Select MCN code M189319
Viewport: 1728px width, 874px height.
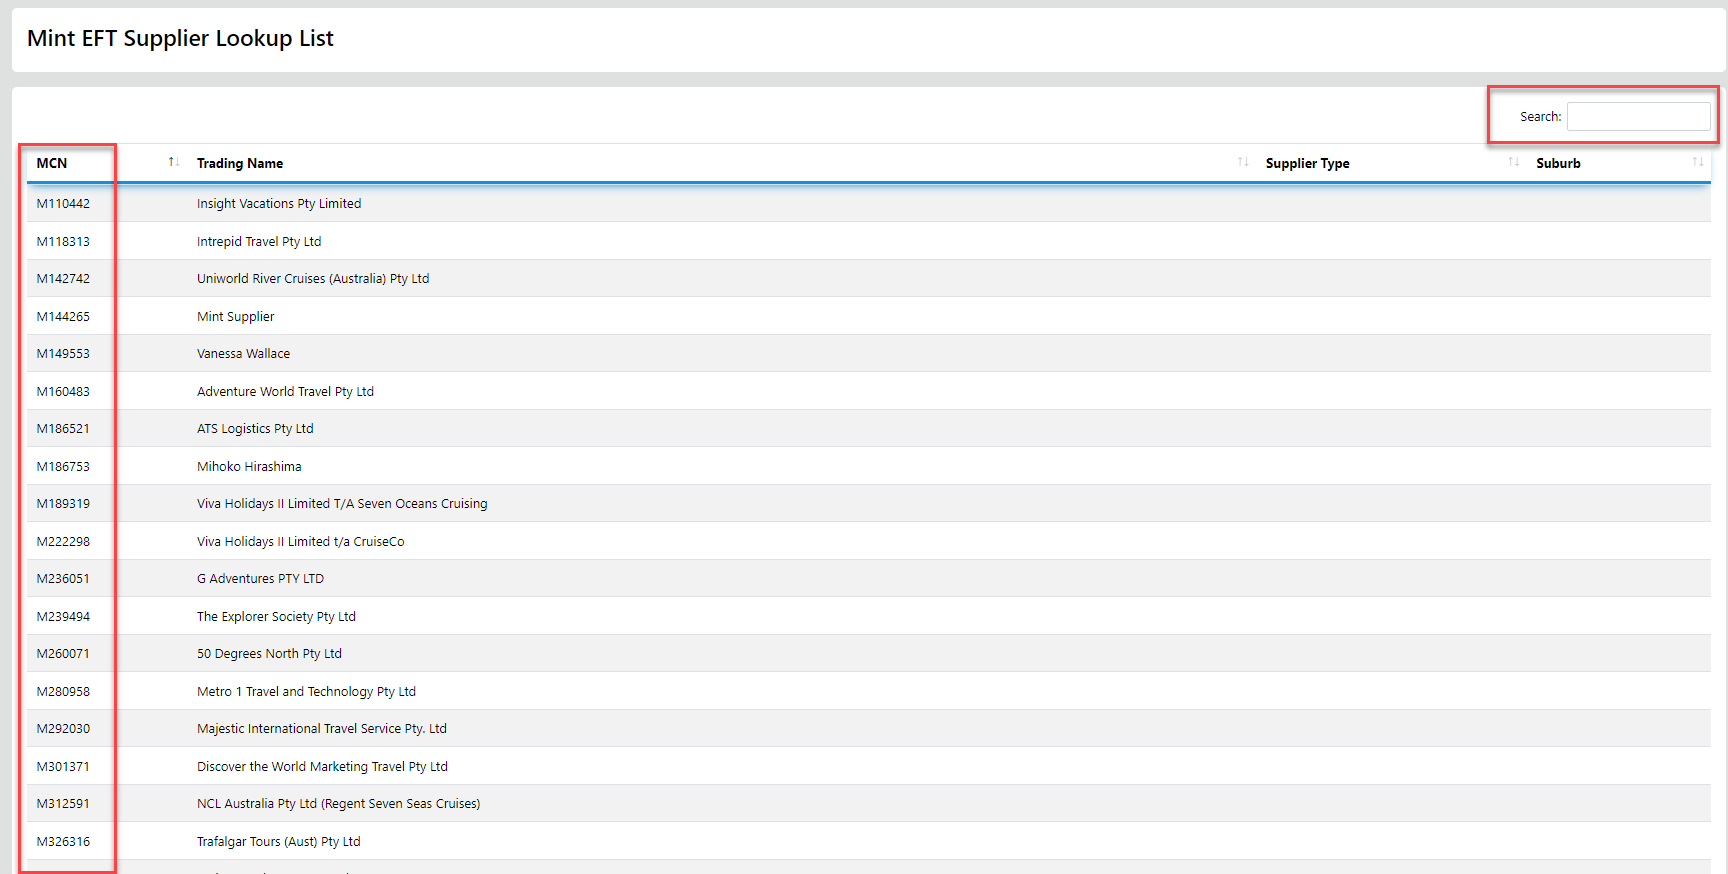point(63,504)
